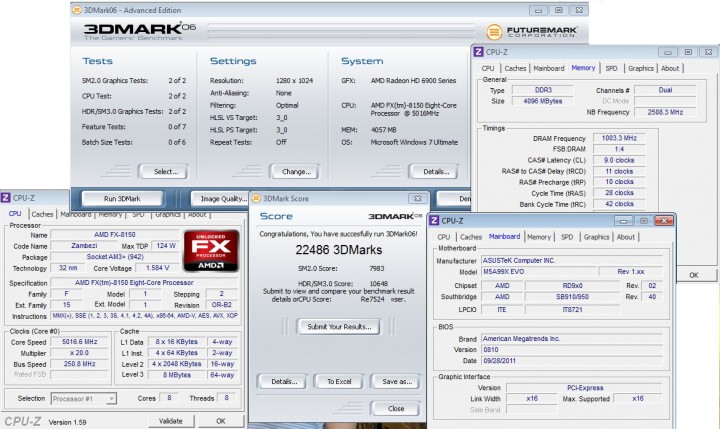Viewport: 720px width, 429px height.
Task: Click the CPU-Z Memory window title icon
Action: [x=478, y=52]
